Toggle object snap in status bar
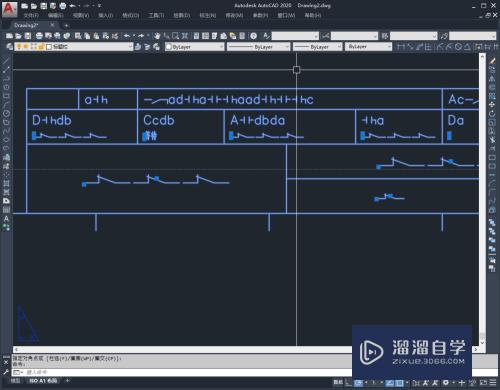 click(x=399, y=383)
